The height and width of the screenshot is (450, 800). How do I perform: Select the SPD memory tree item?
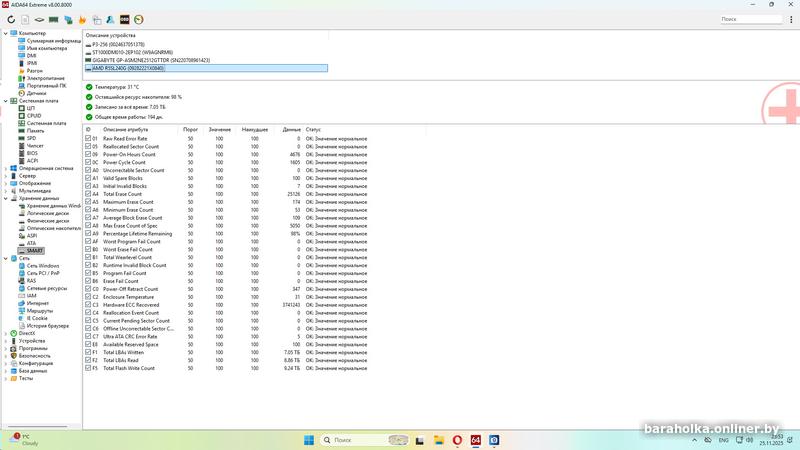click(31, 138)
